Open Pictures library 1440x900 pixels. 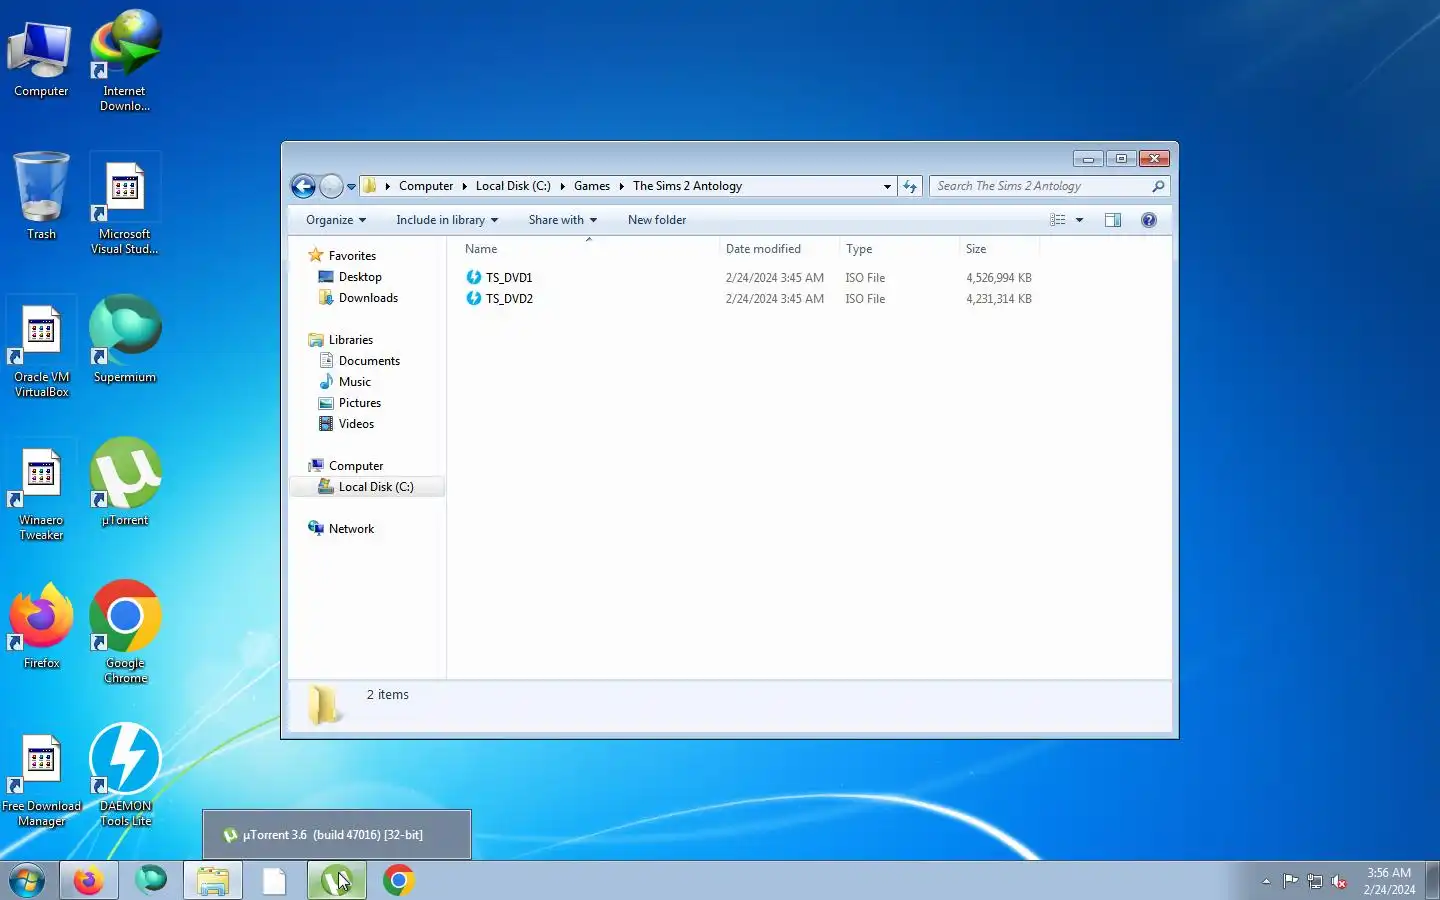pos(360,403)
